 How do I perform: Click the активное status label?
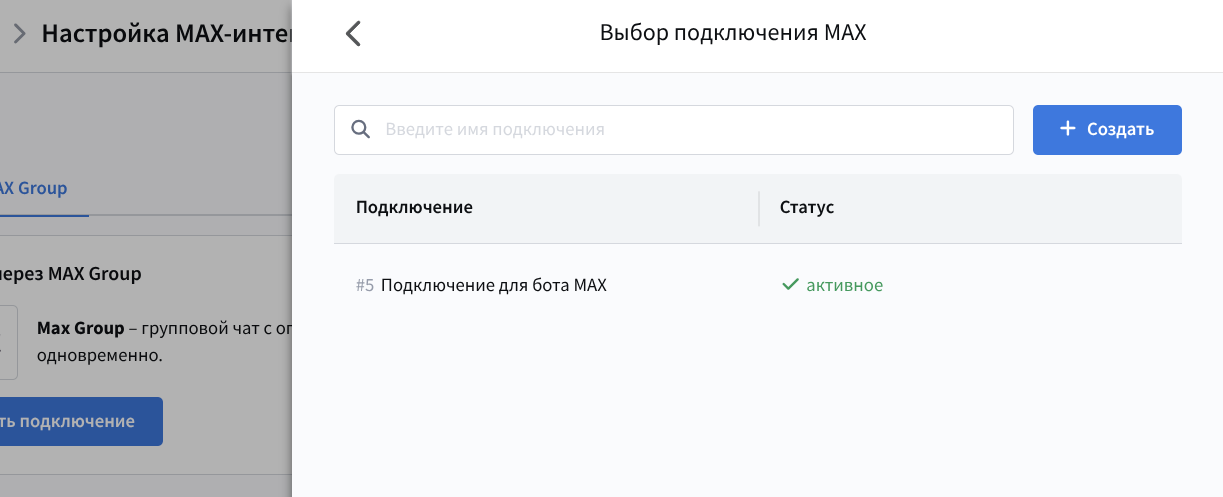pos(844,286)
